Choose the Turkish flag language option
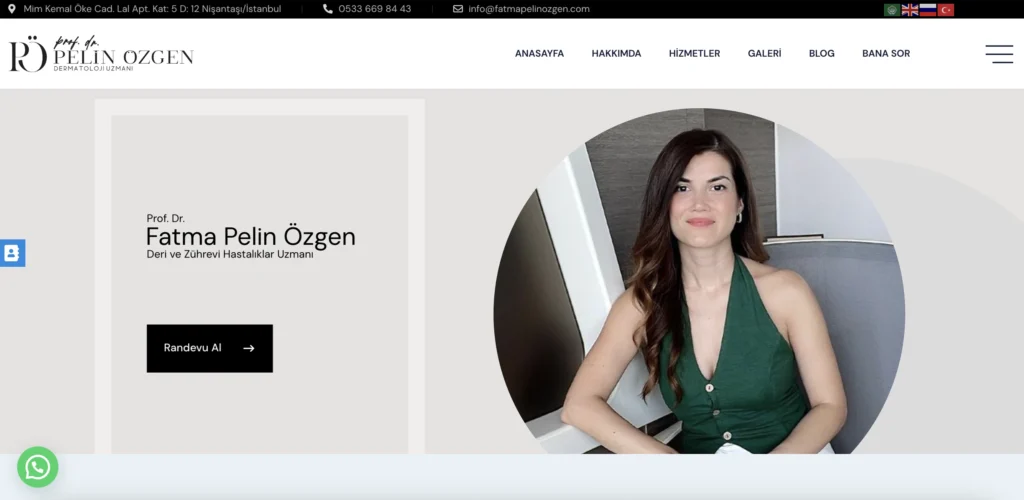1024x500 pixels. (x=946, y=10)
